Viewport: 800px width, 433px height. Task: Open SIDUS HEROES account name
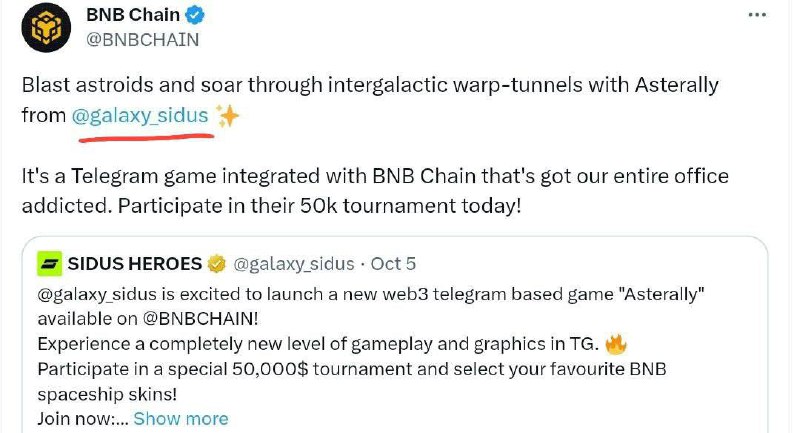(x=135, y=264)
